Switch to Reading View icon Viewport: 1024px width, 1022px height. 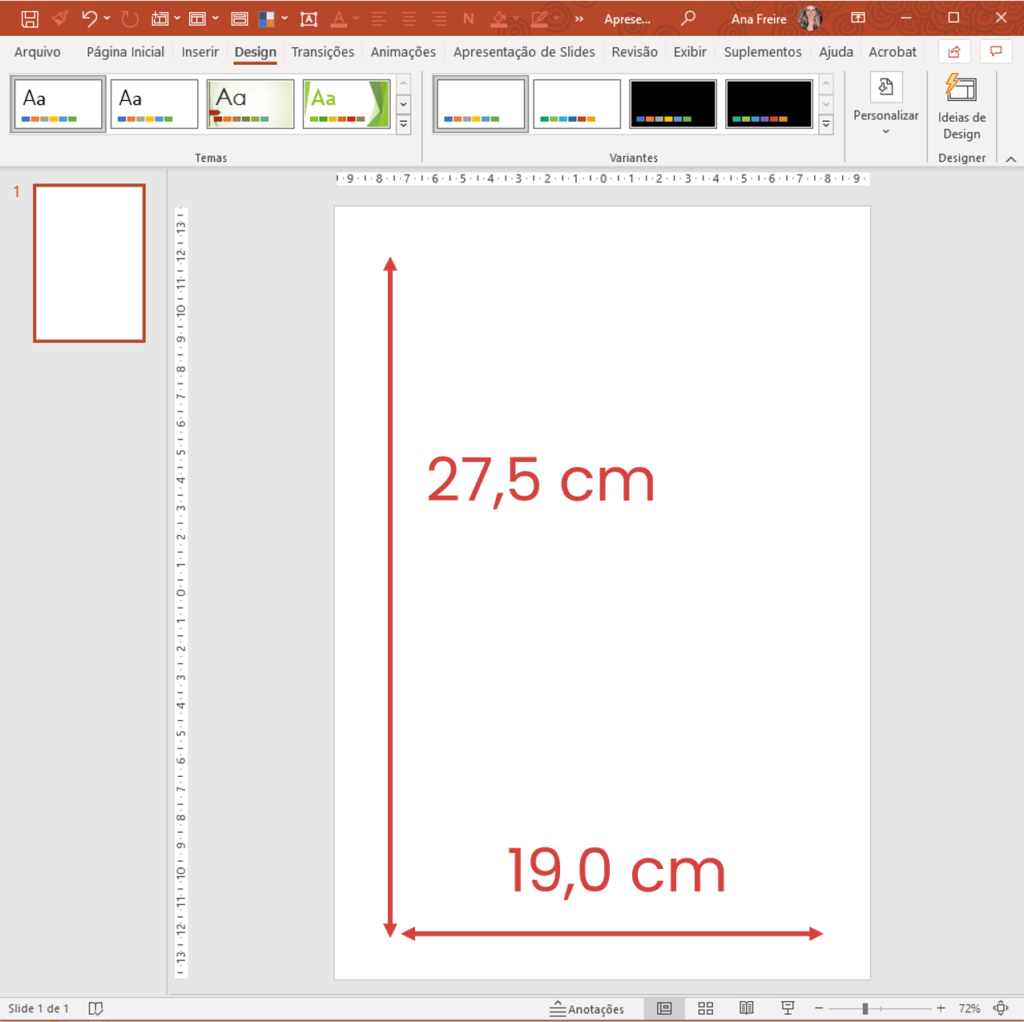click(746, 1008)
